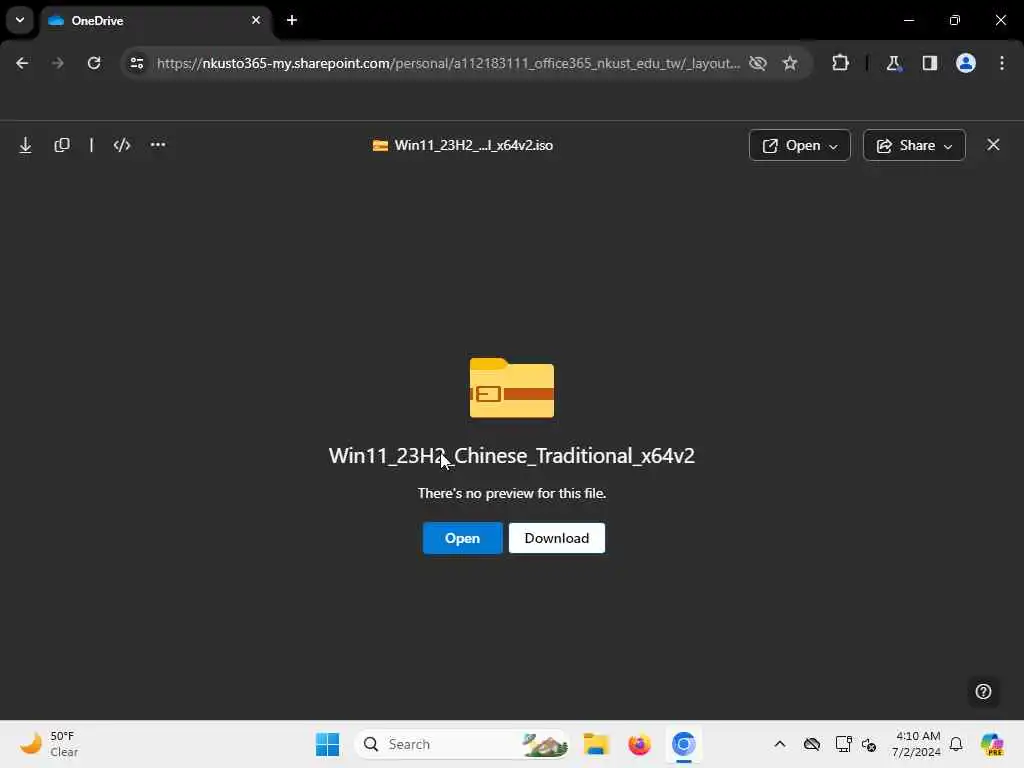Open notifications bell icon
Viewport: 1024px width, 768px height.
pyautogui.click(x=956, y=744)
